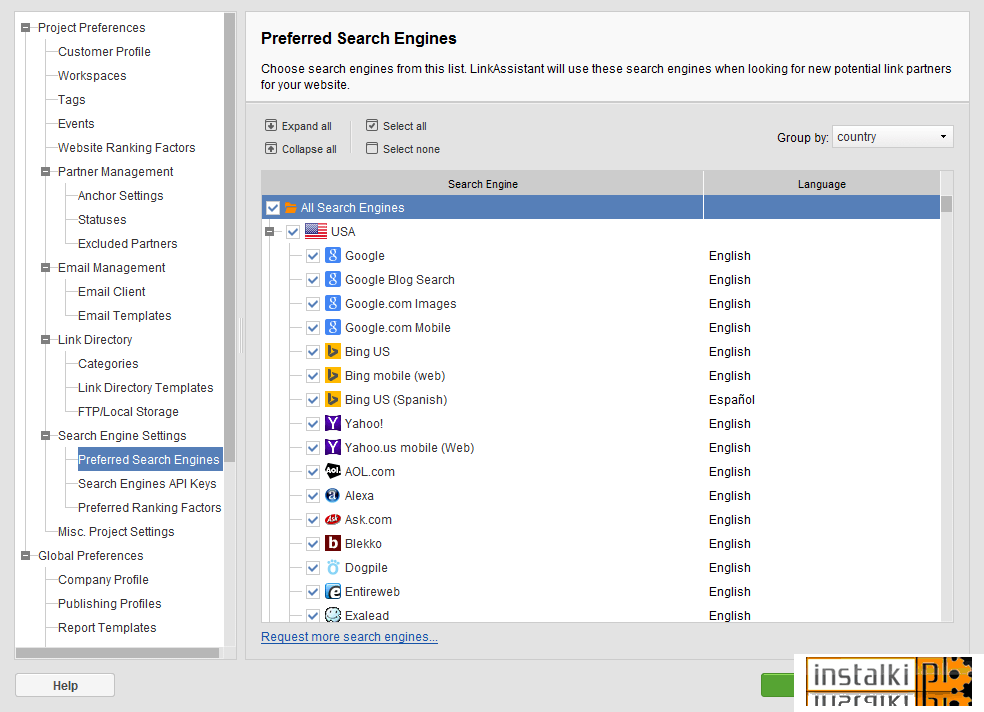984x712 pixels.
Task: Click the Google.com Images icon
Action: click(333, 303)
